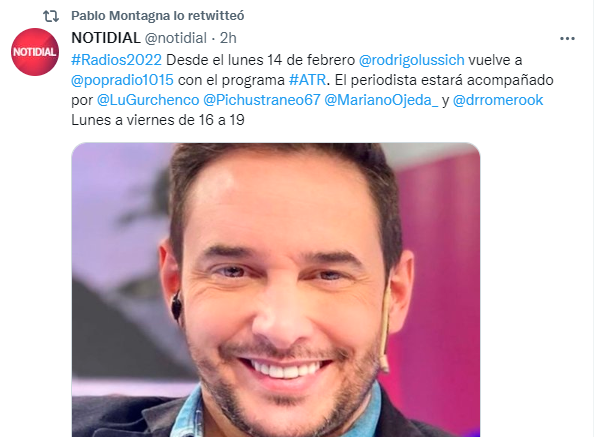598x437 pixels.
Task: Click the text 'Desde el lunes 14 de febrero'
Action: [x=260, y=60]
